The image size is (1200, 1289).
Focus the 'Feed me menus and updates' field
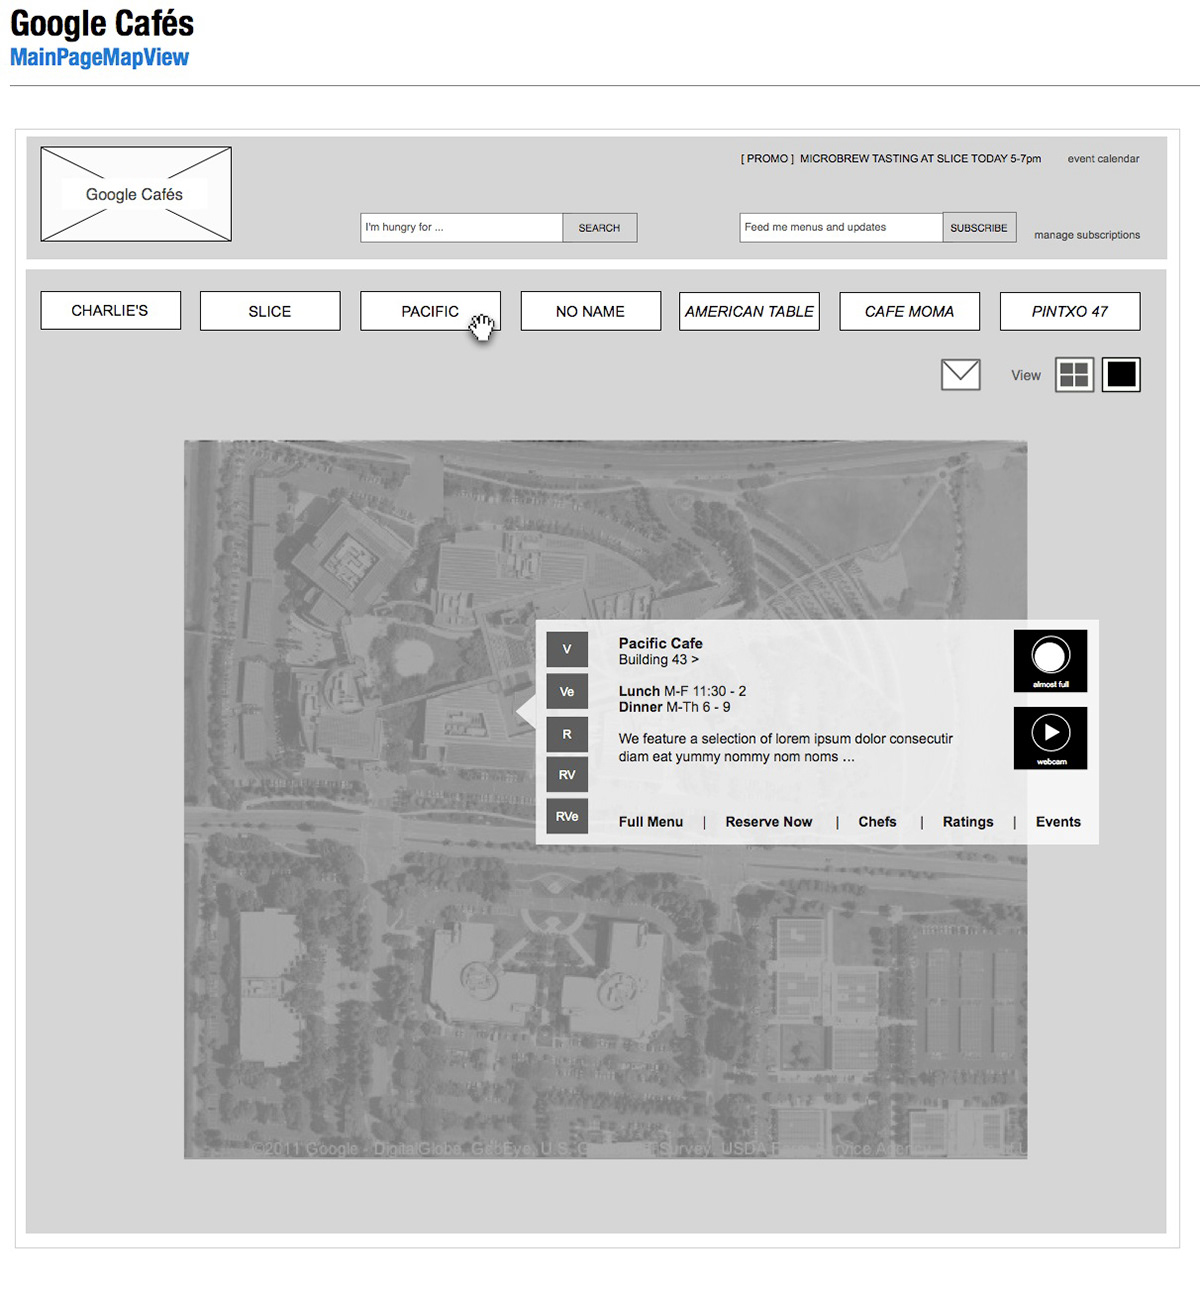click(841, 228)
